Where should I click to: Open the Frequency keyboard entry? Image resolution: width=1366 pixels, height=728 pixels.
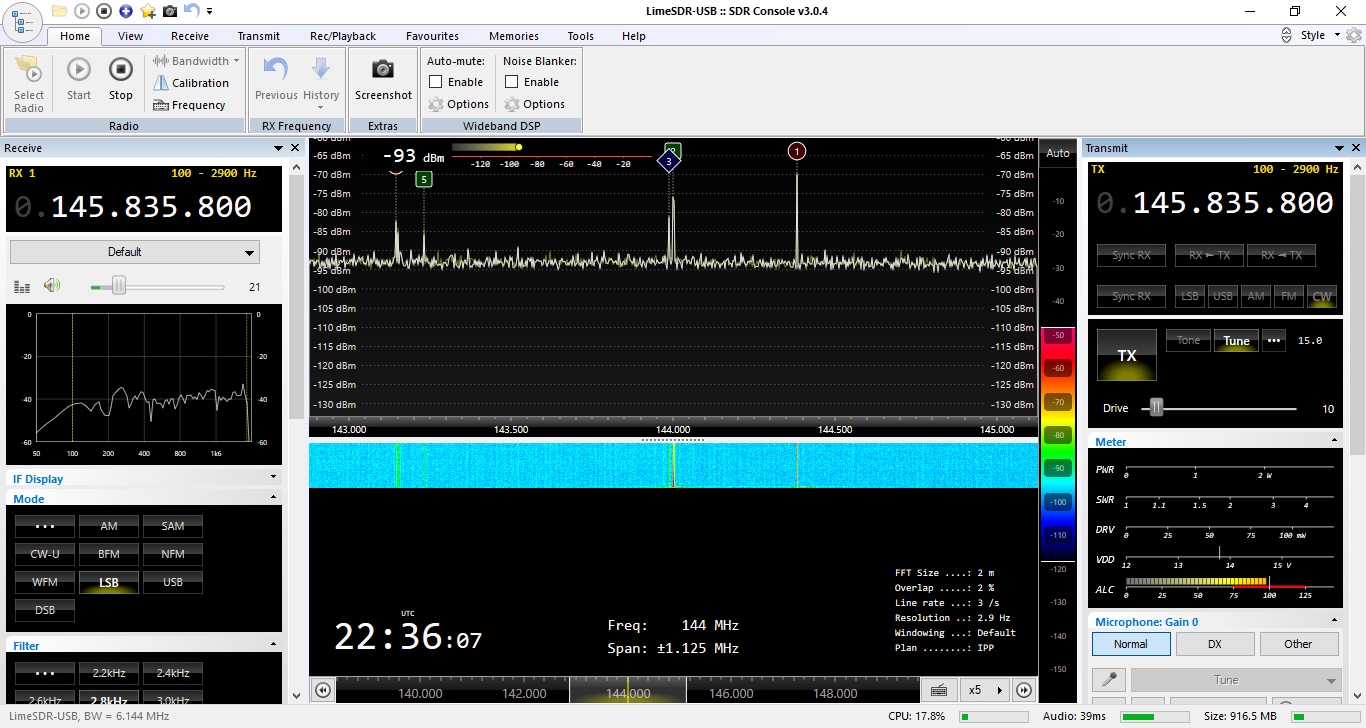[x=189, y=105]
